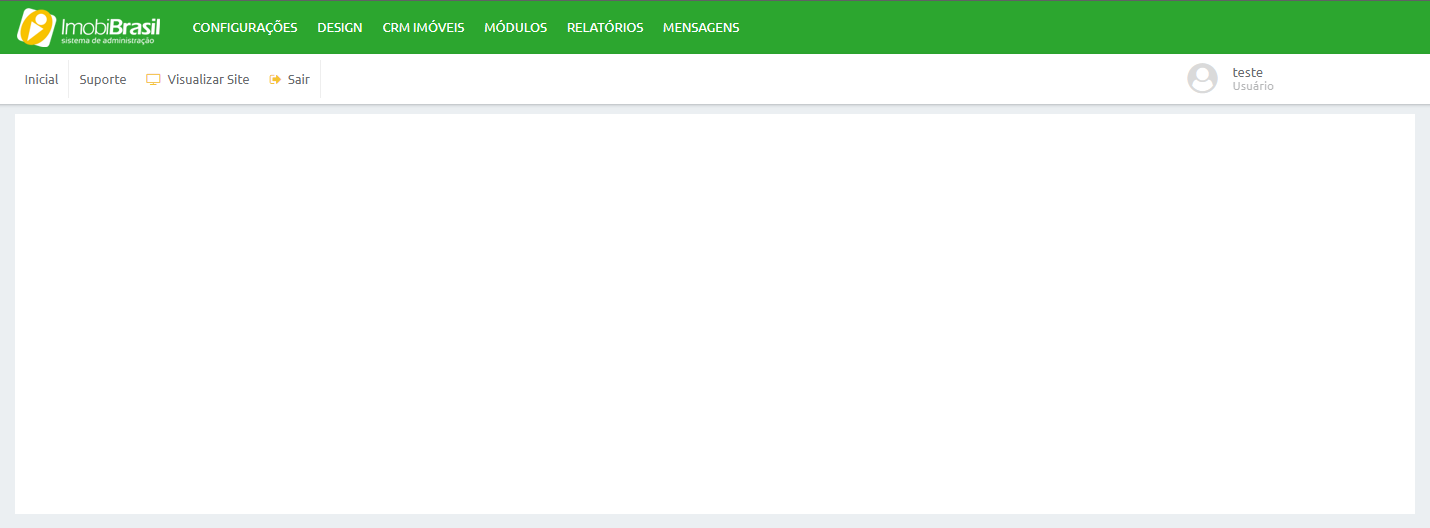Image resolution: width=1430 pixels, height=528 pixels.
Task: Open the RELATÓRIOS menu
Action: 605,28
